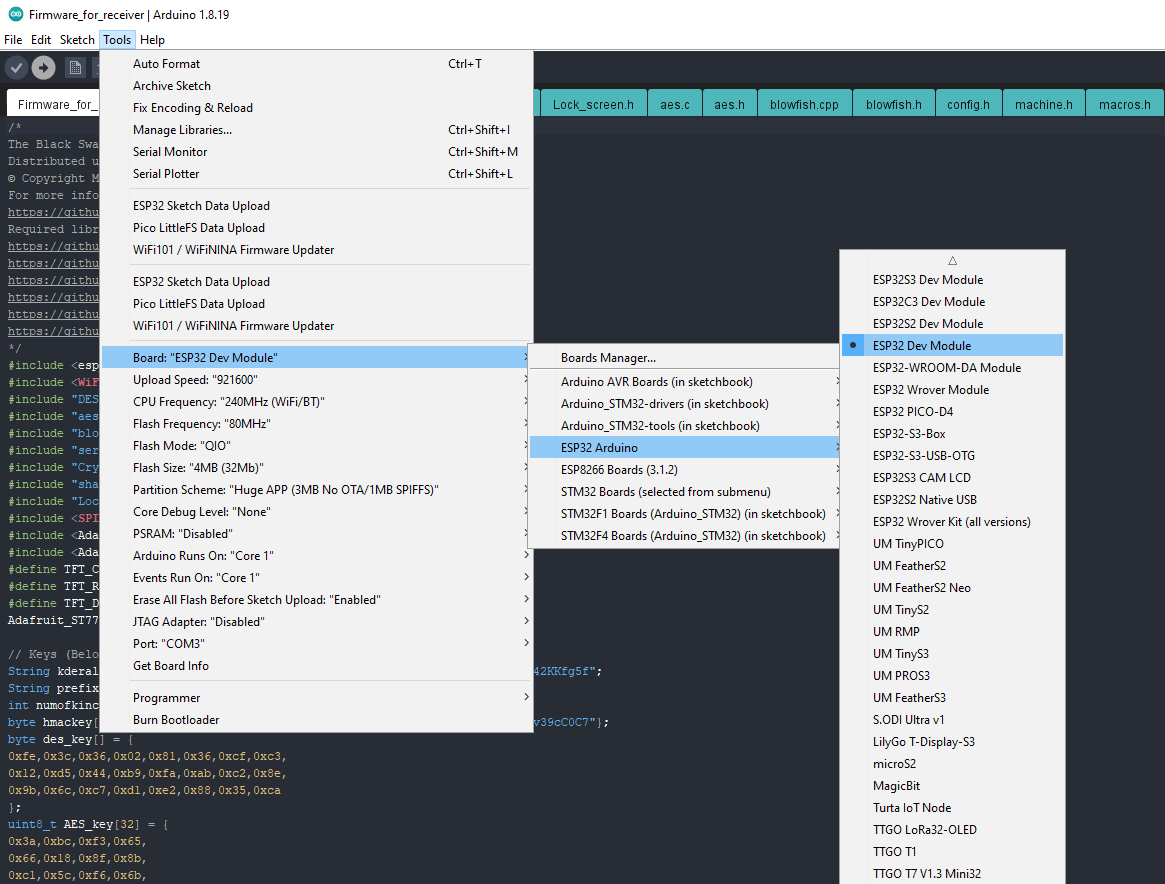Expand Upload Speed: "921600" submenu
Image resolution: width=1165 pixels, height=884 pixels.
[x=317, y=380]
